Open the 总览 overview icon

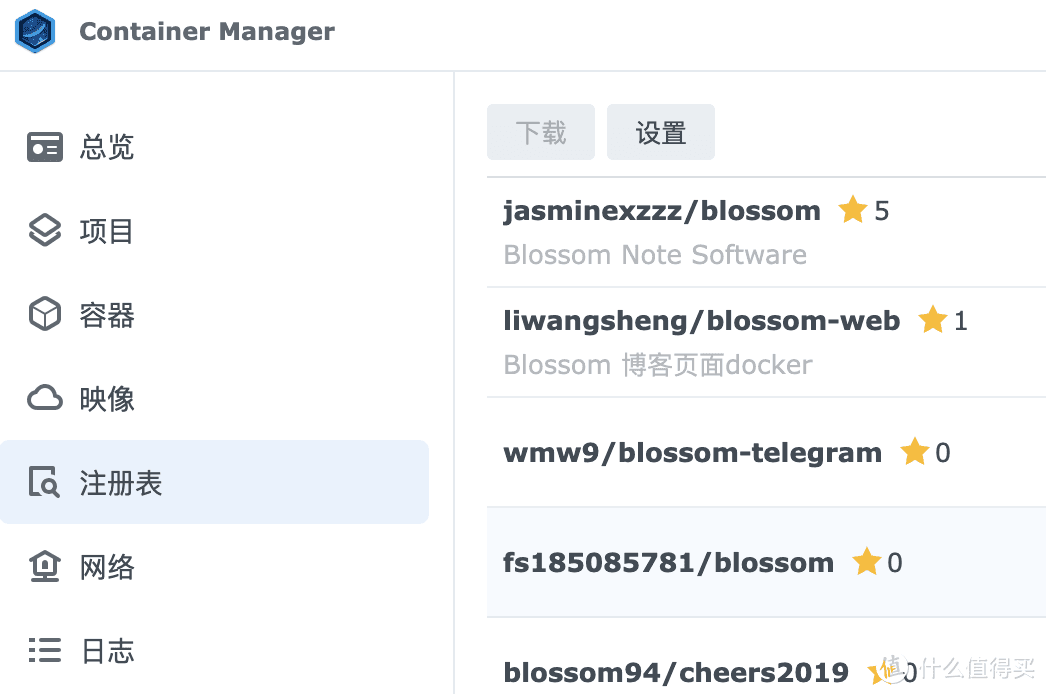pos(44,147)
